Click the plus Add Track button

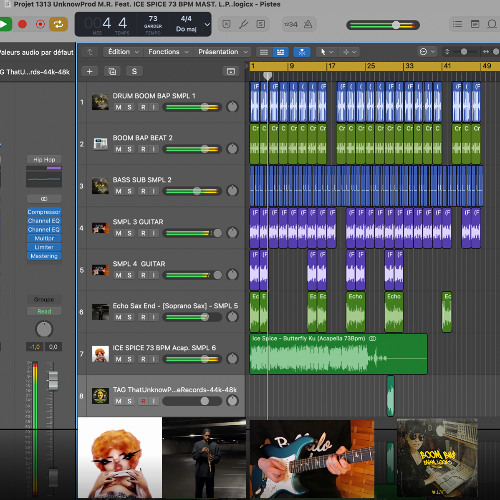tap(90, 71)
